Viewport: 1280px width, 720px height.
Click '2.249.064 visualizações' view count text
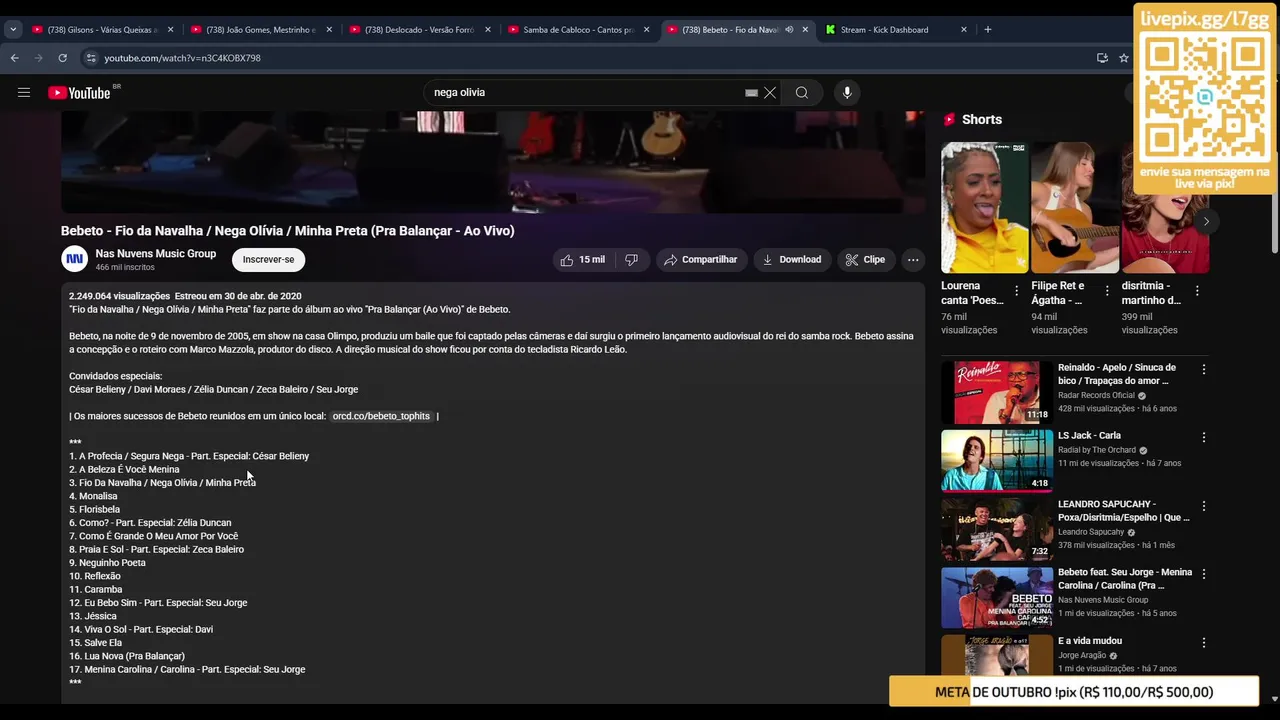pyautogui.click(x=120, y=297)
